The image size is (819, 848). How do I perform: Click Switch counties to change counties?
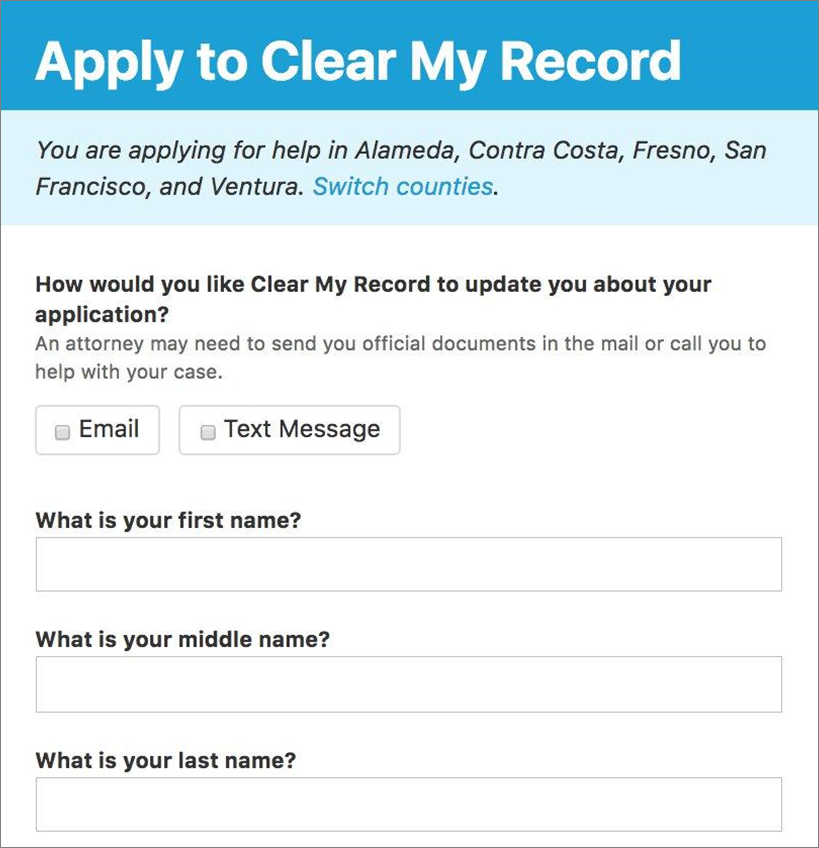click(400, 186)
